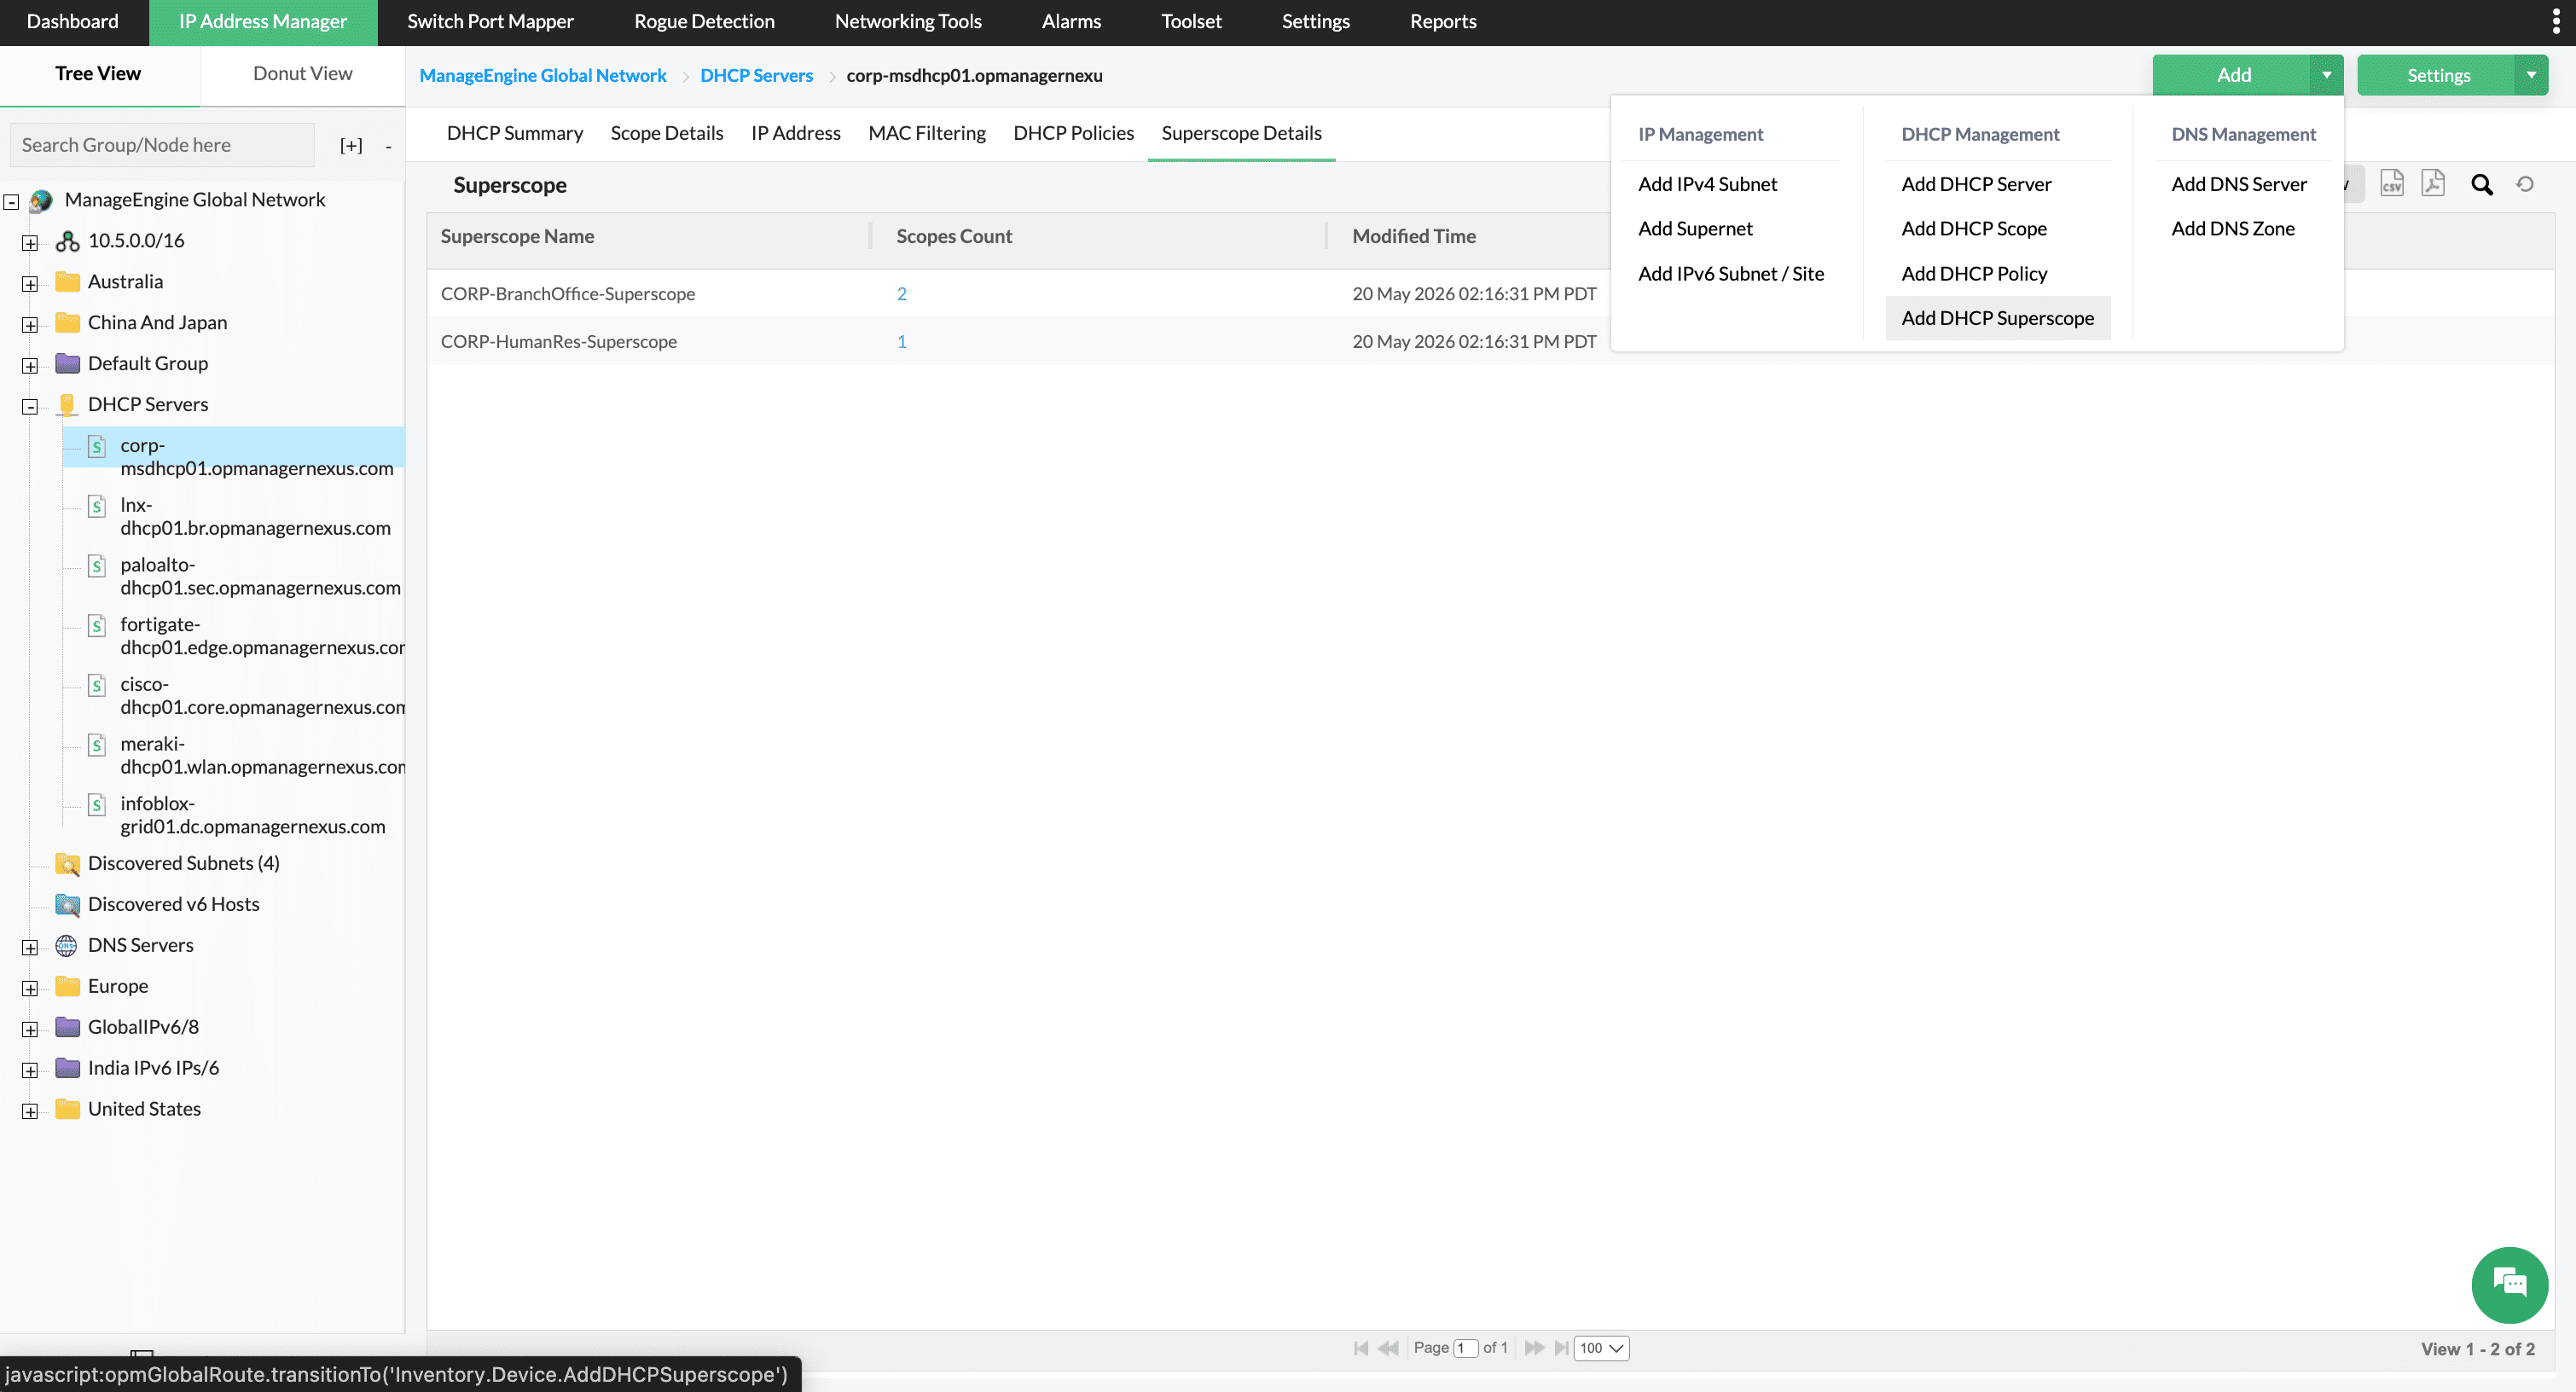Collapse the ManageEngine Global Network root node
The width and height of the screenshot is (2576, 1392).
[11, 202]
